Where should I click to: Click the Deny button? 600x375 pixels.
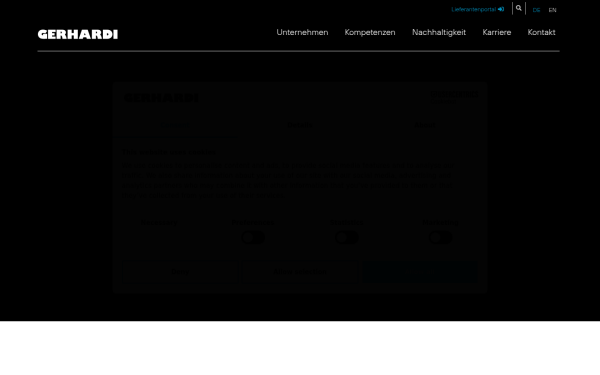(x=180, y=272)
